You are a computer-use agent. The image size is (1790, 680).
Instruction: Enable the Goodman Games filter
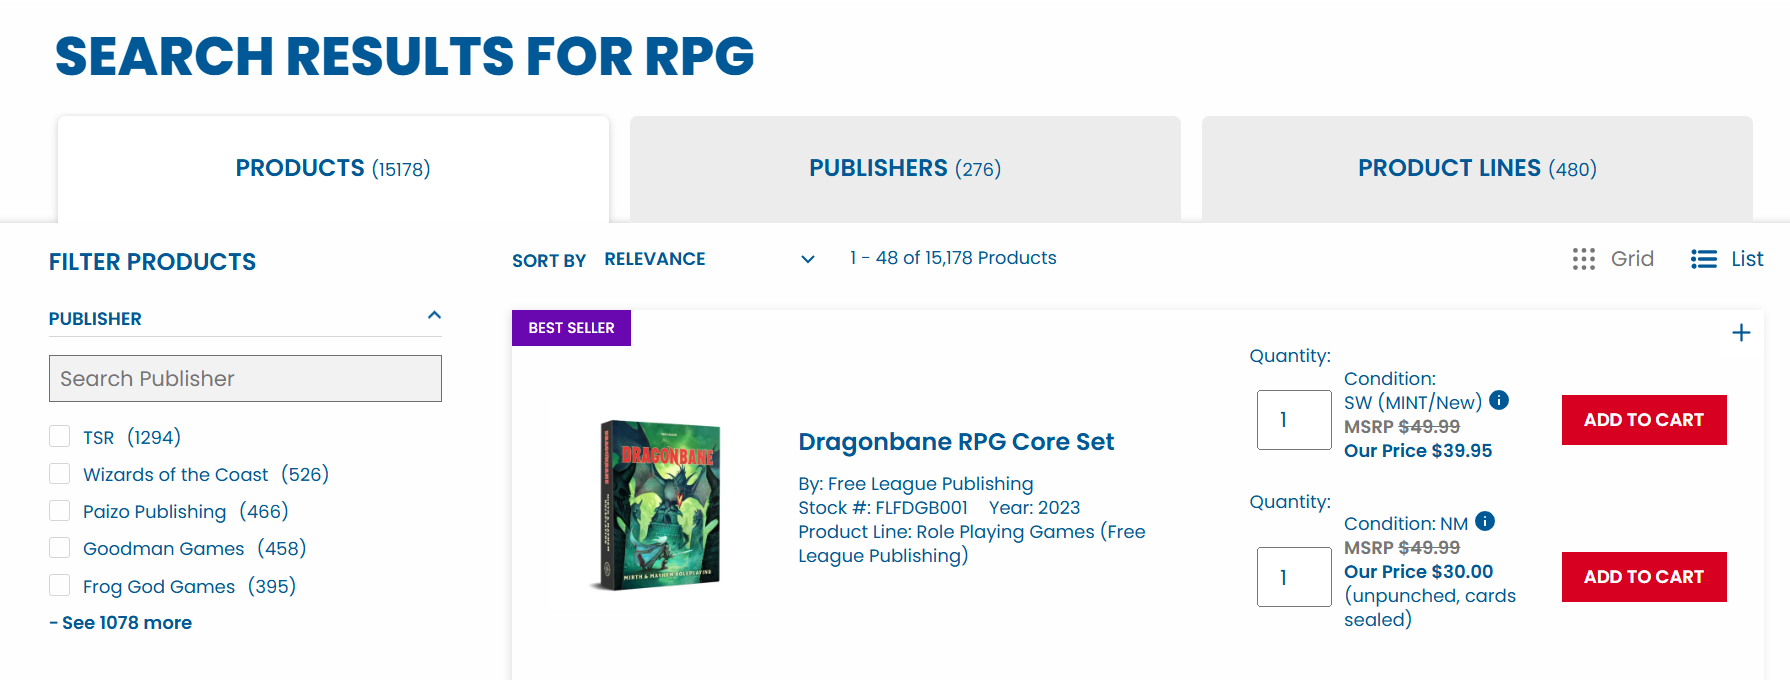click(x=60, y=548)
